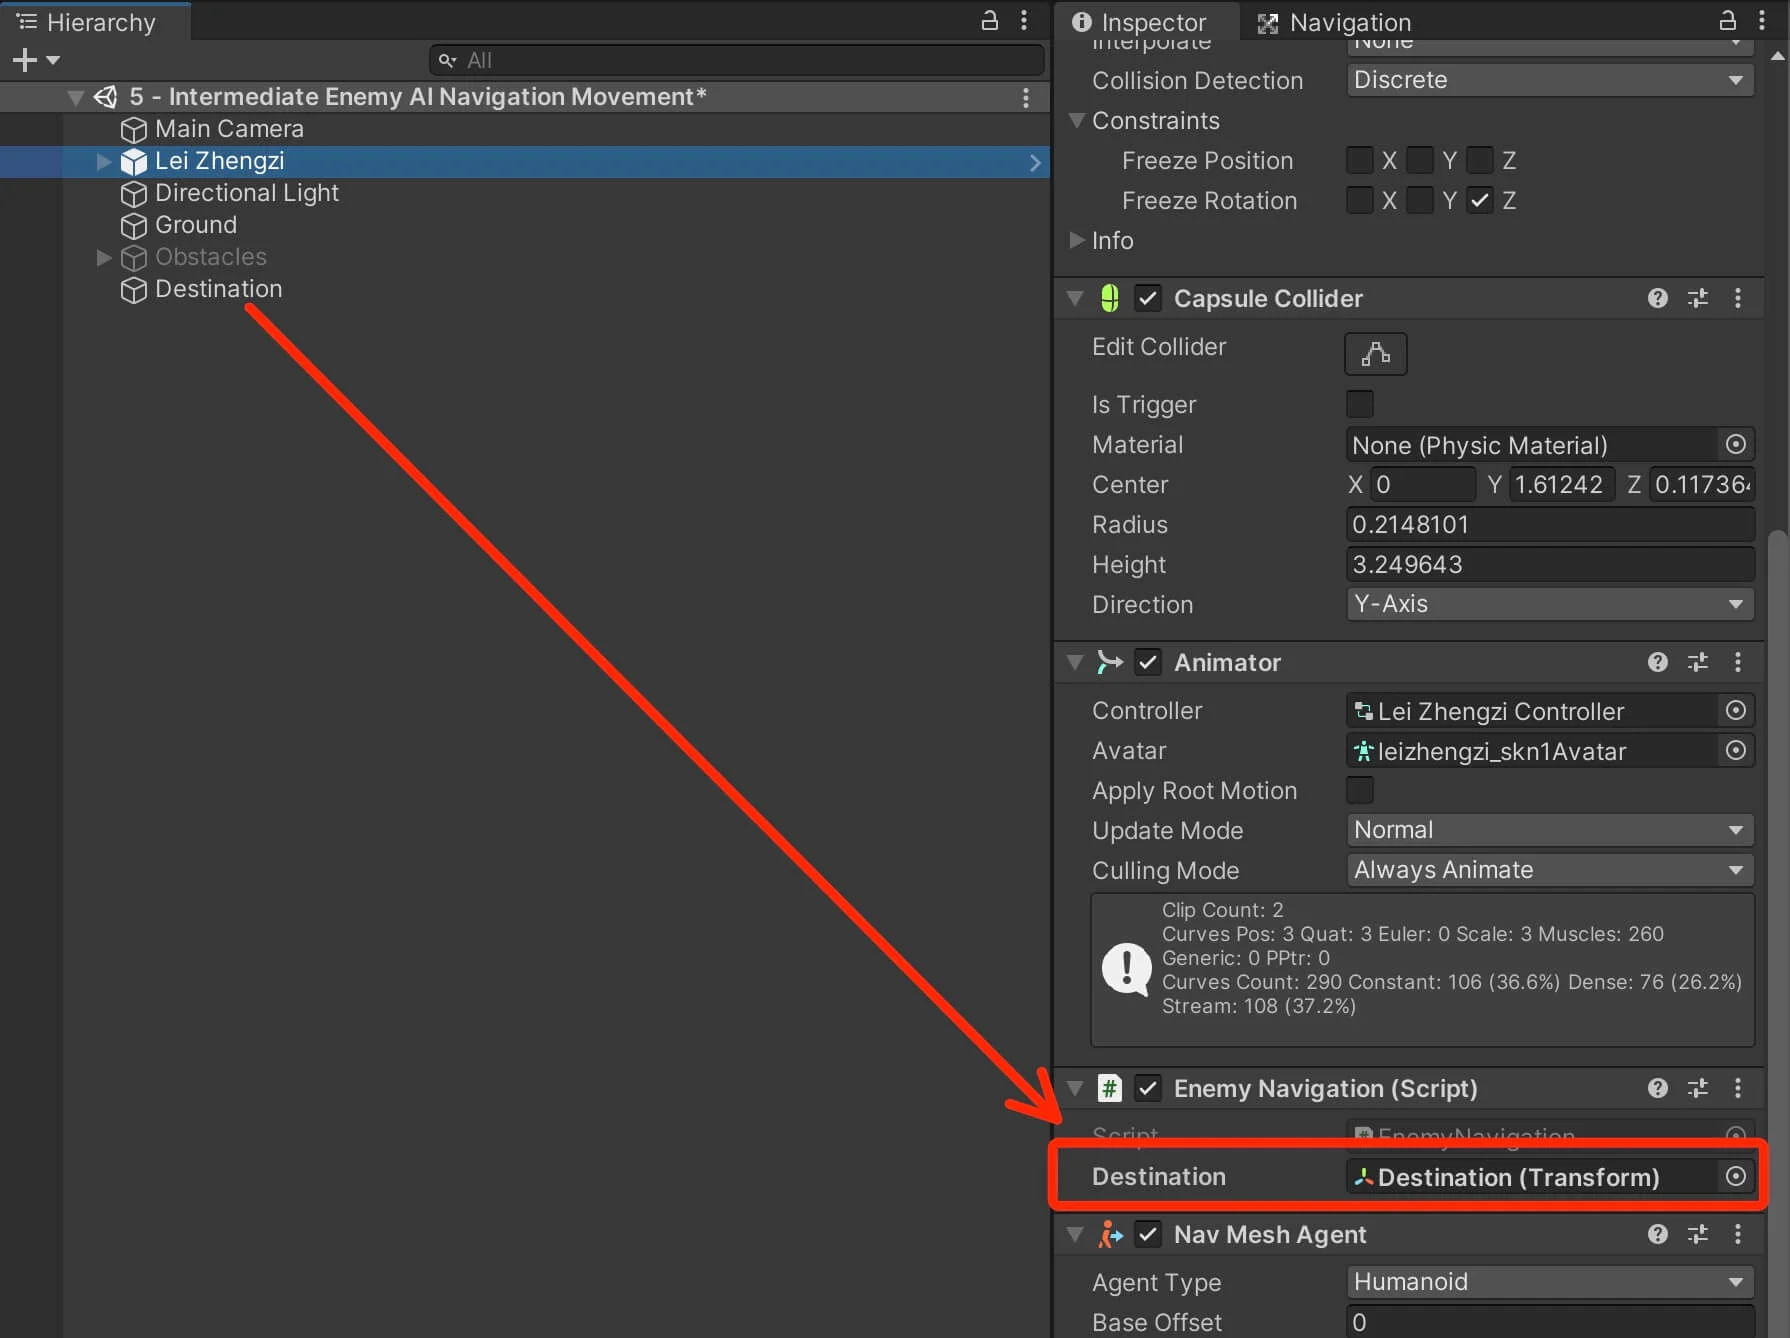Open the Destination Transform object picker
The image size is (1790, 1338).
[1736, 1176]
